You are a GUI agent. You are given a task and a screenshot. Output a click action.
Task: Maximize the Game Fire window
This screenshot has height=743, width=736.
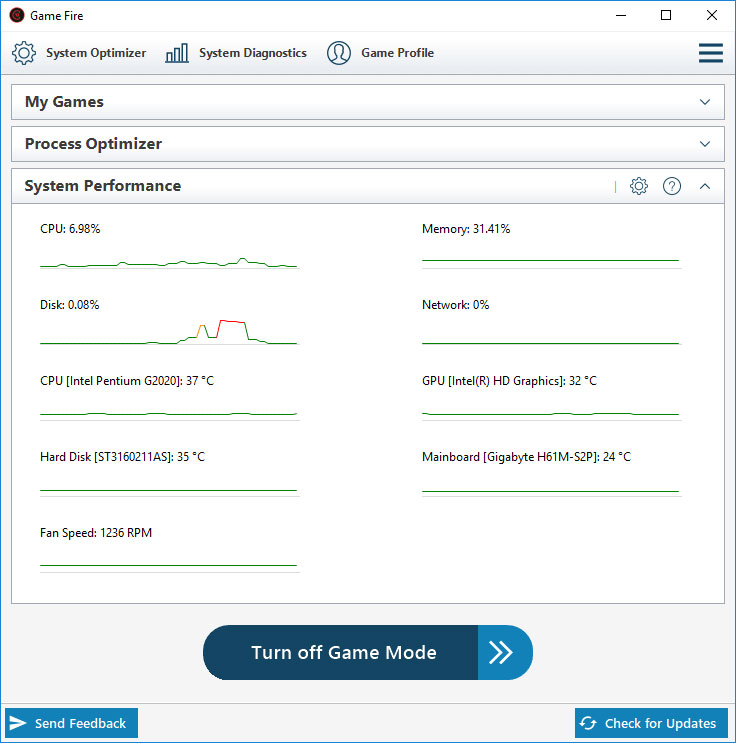tap(666, 16)
